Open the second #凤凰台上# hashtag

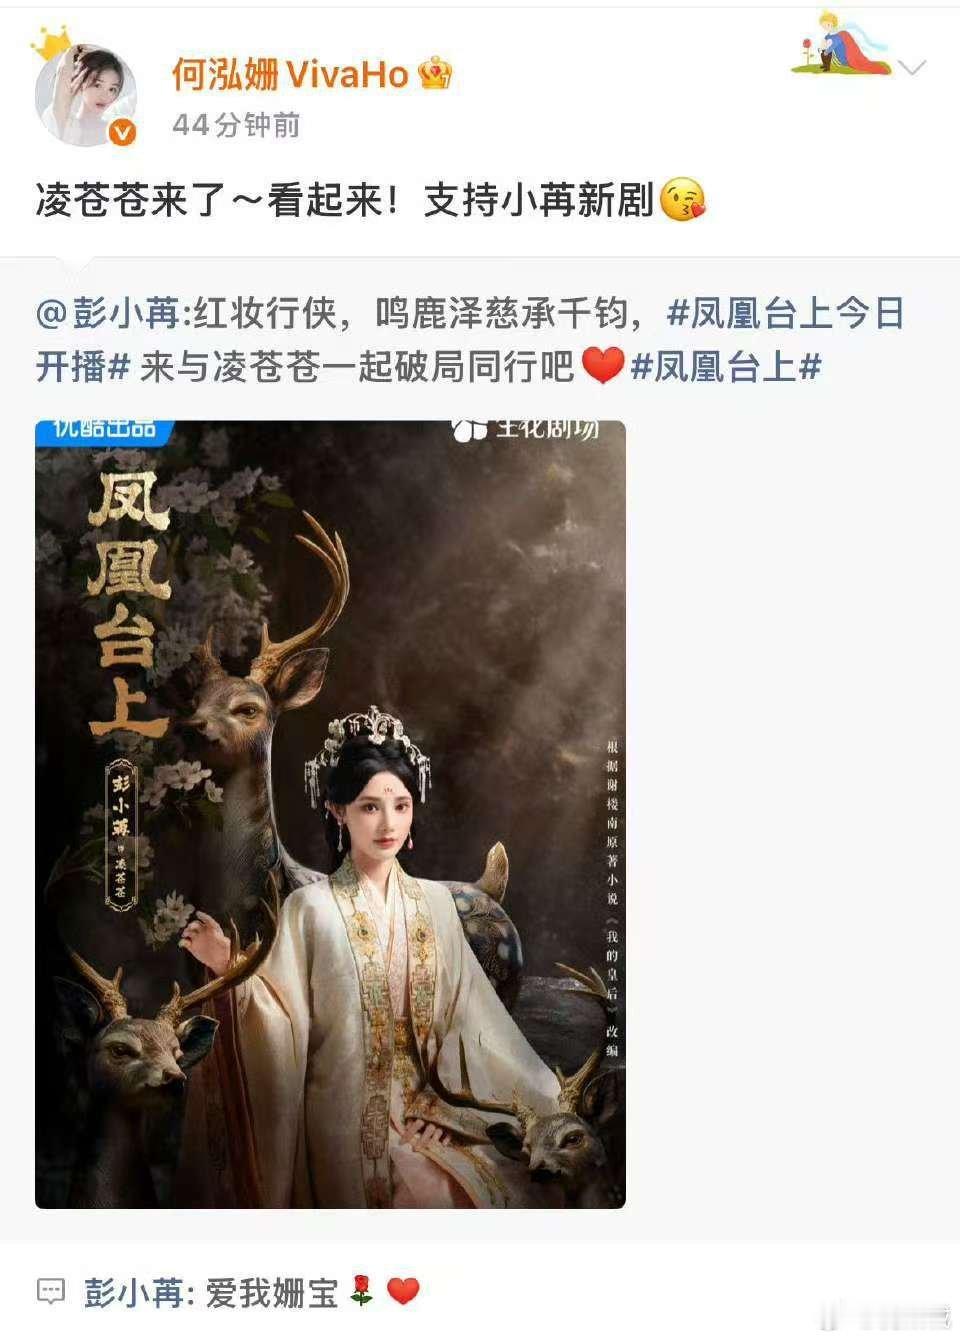click(726, 367)
